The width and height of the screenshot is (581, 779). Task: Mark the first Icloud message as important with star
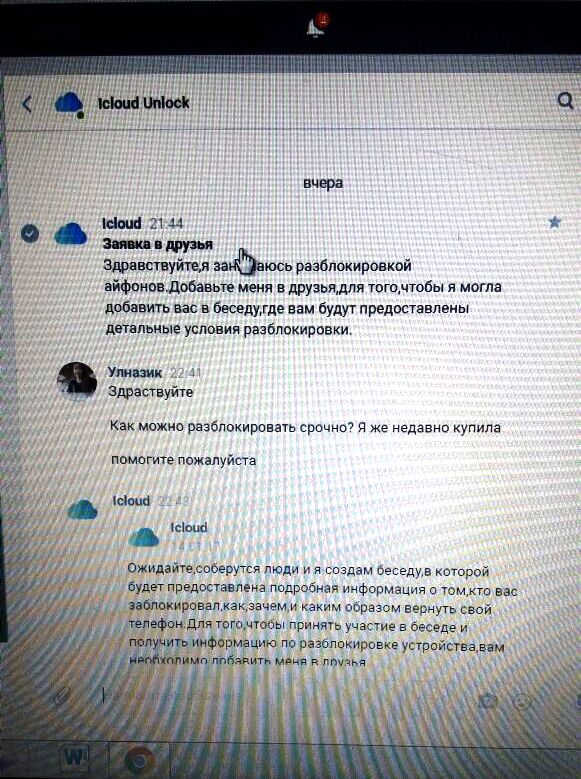click(x=554, y=222)
